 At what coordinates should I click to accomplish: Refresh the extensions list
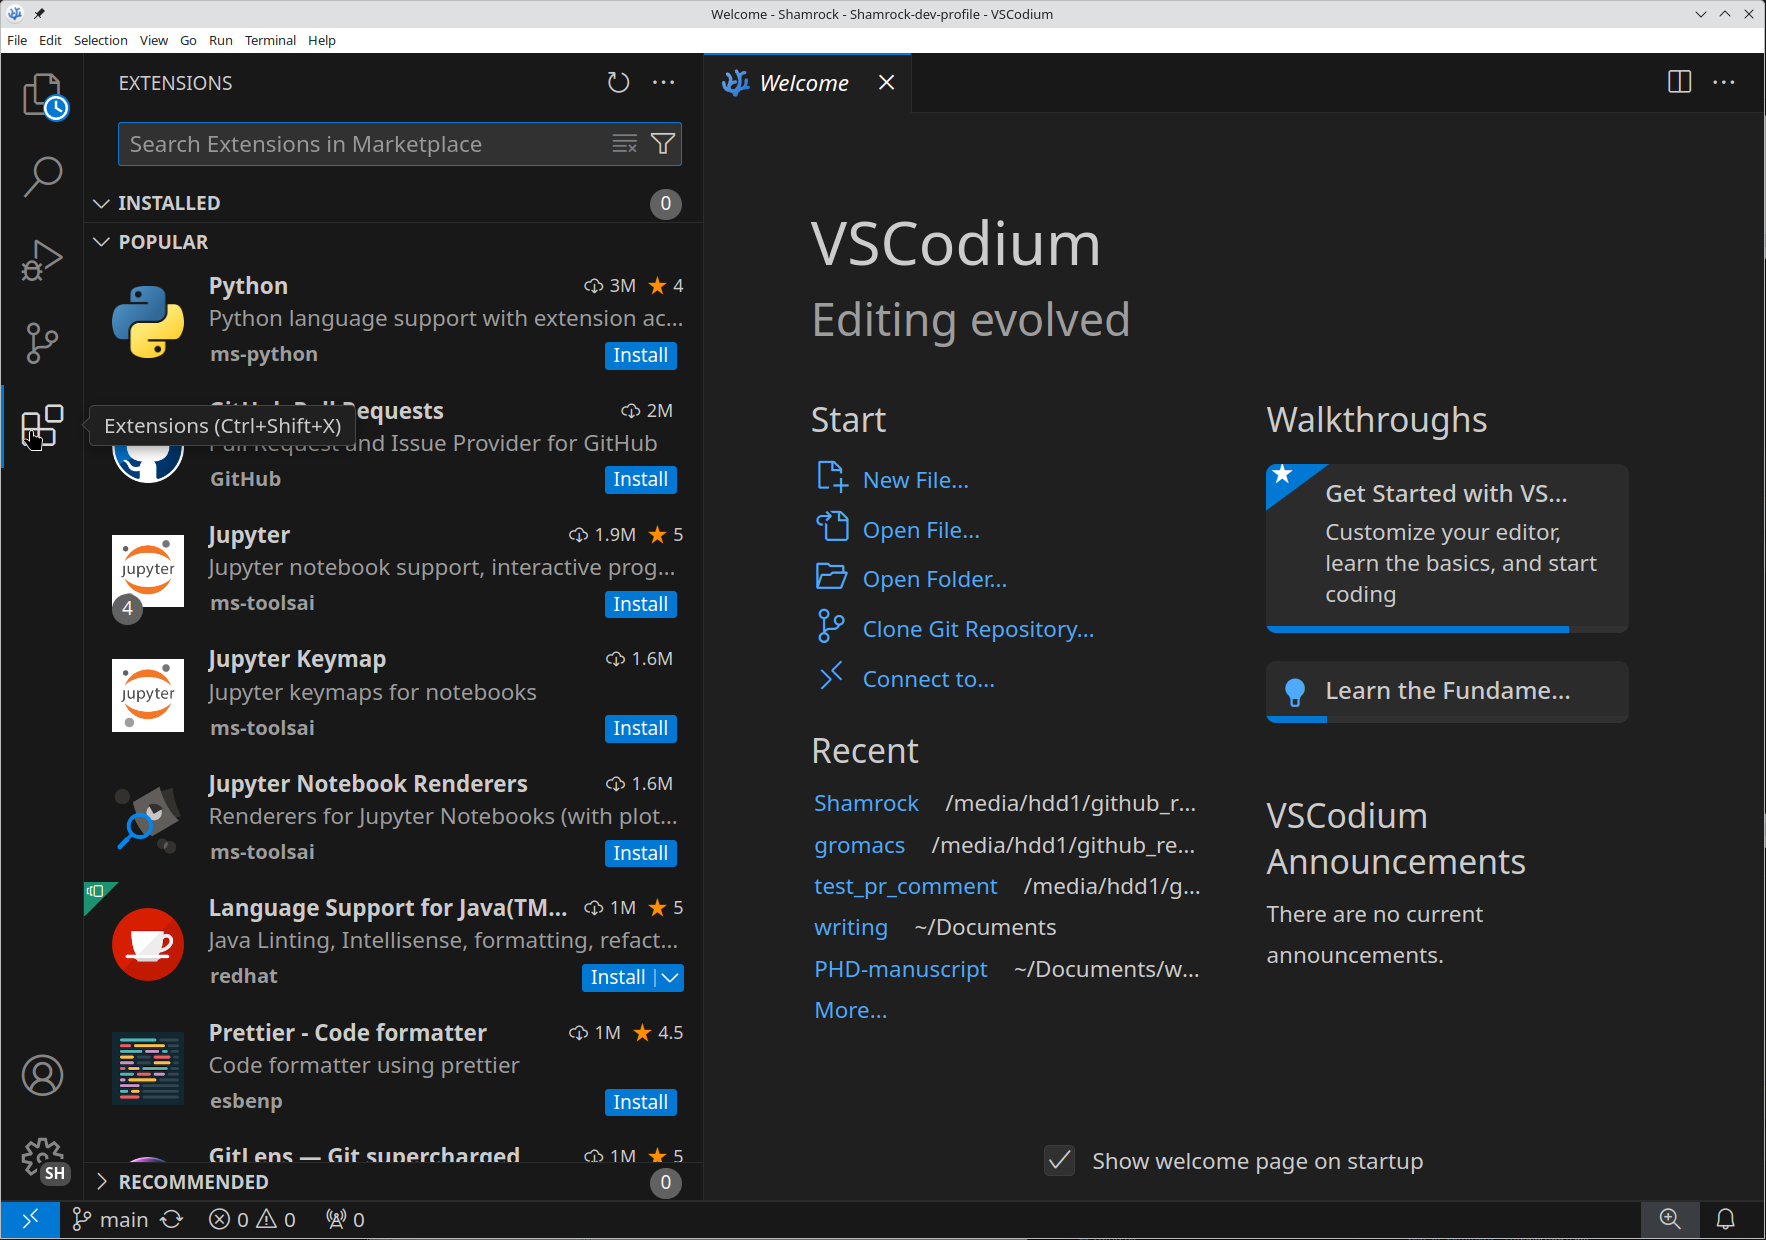tap(618, 83)
